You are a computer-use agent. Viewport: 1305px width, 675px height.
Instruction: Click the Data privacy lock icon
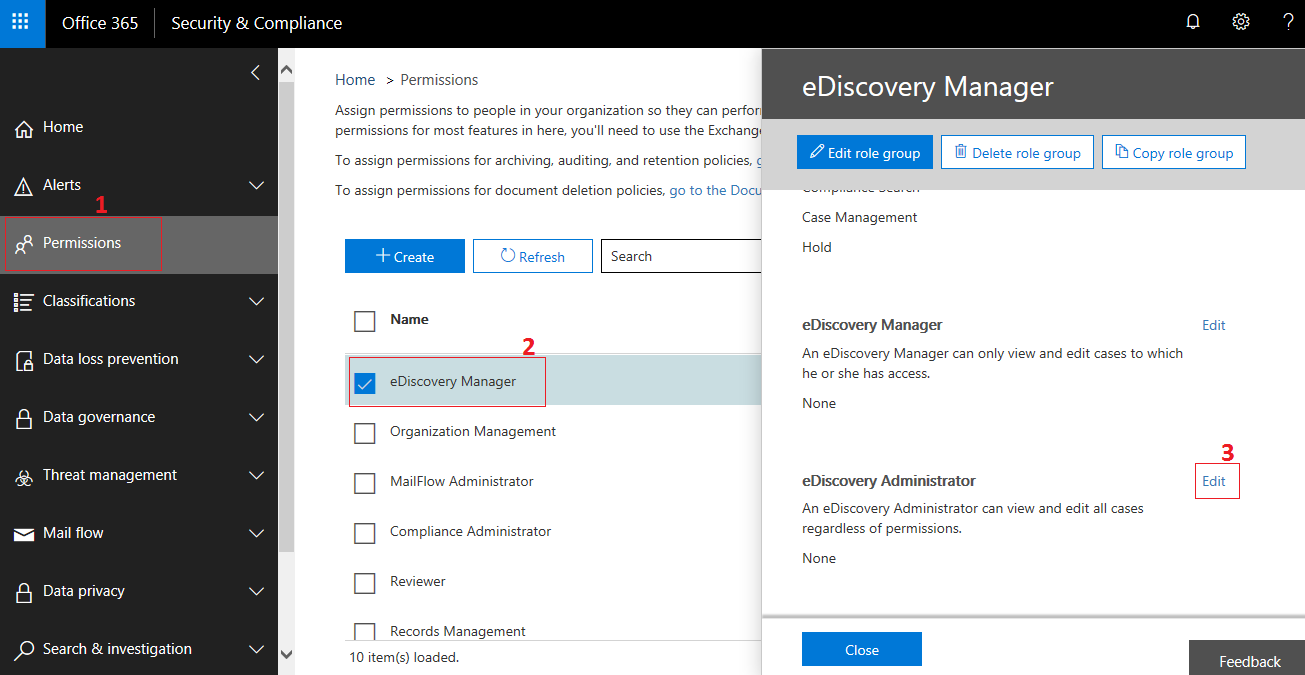point(24,592)
